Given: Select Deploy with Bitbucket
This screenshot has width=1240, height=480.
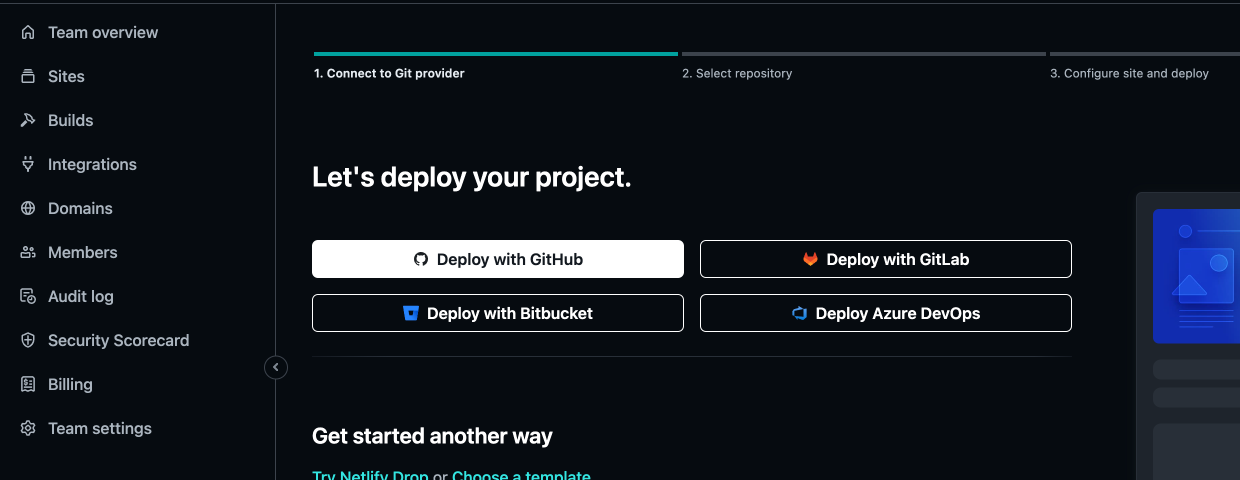Looking at the screenshot, I should (498, 313).
